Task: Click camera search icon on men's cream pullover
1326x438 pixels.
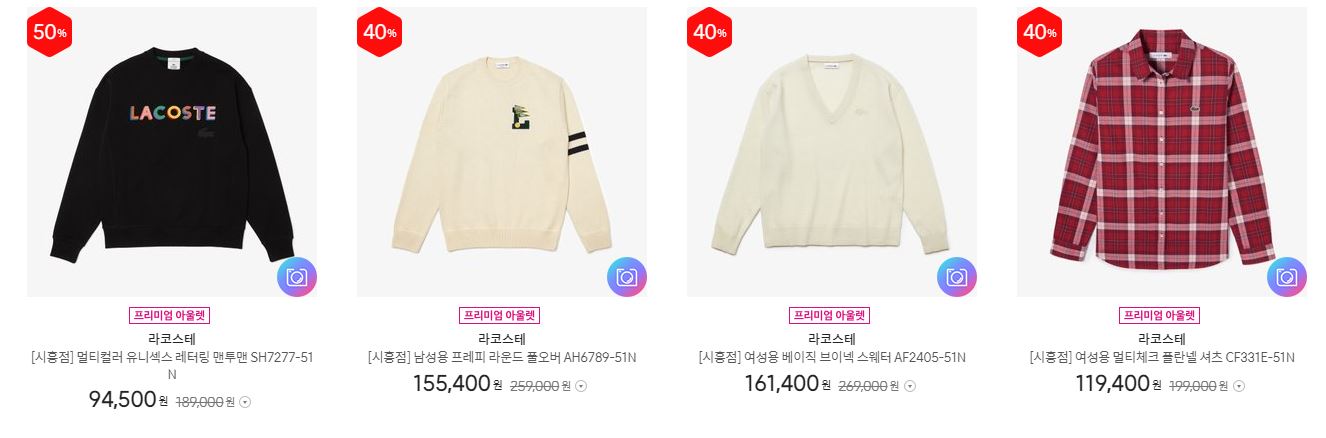Action: point(627,277)
